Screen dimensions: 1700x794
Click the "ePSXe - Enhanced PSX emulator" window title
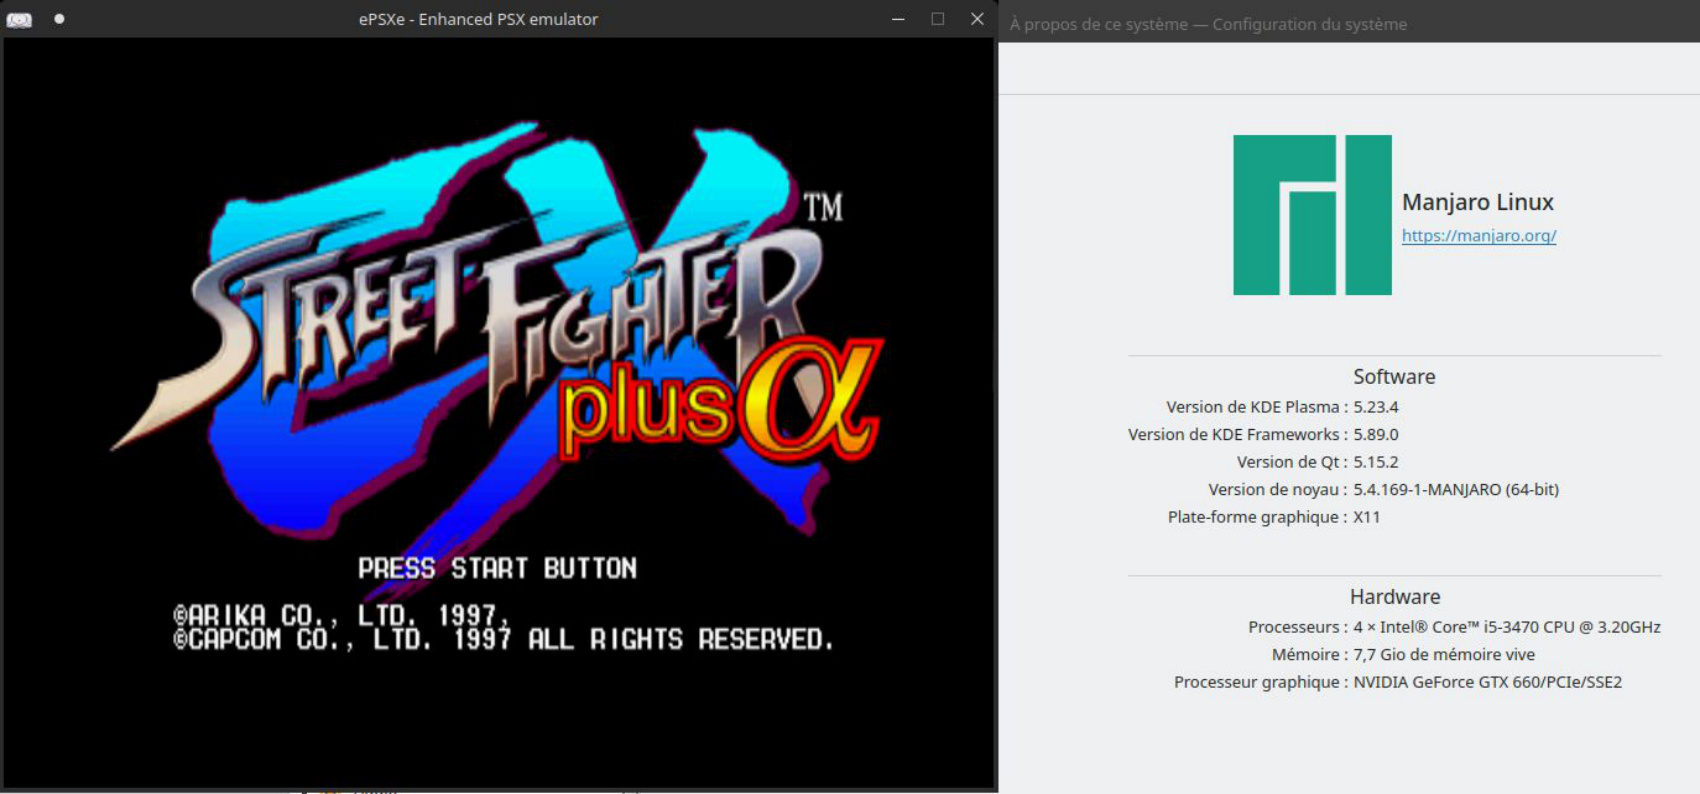click(478, 19)
